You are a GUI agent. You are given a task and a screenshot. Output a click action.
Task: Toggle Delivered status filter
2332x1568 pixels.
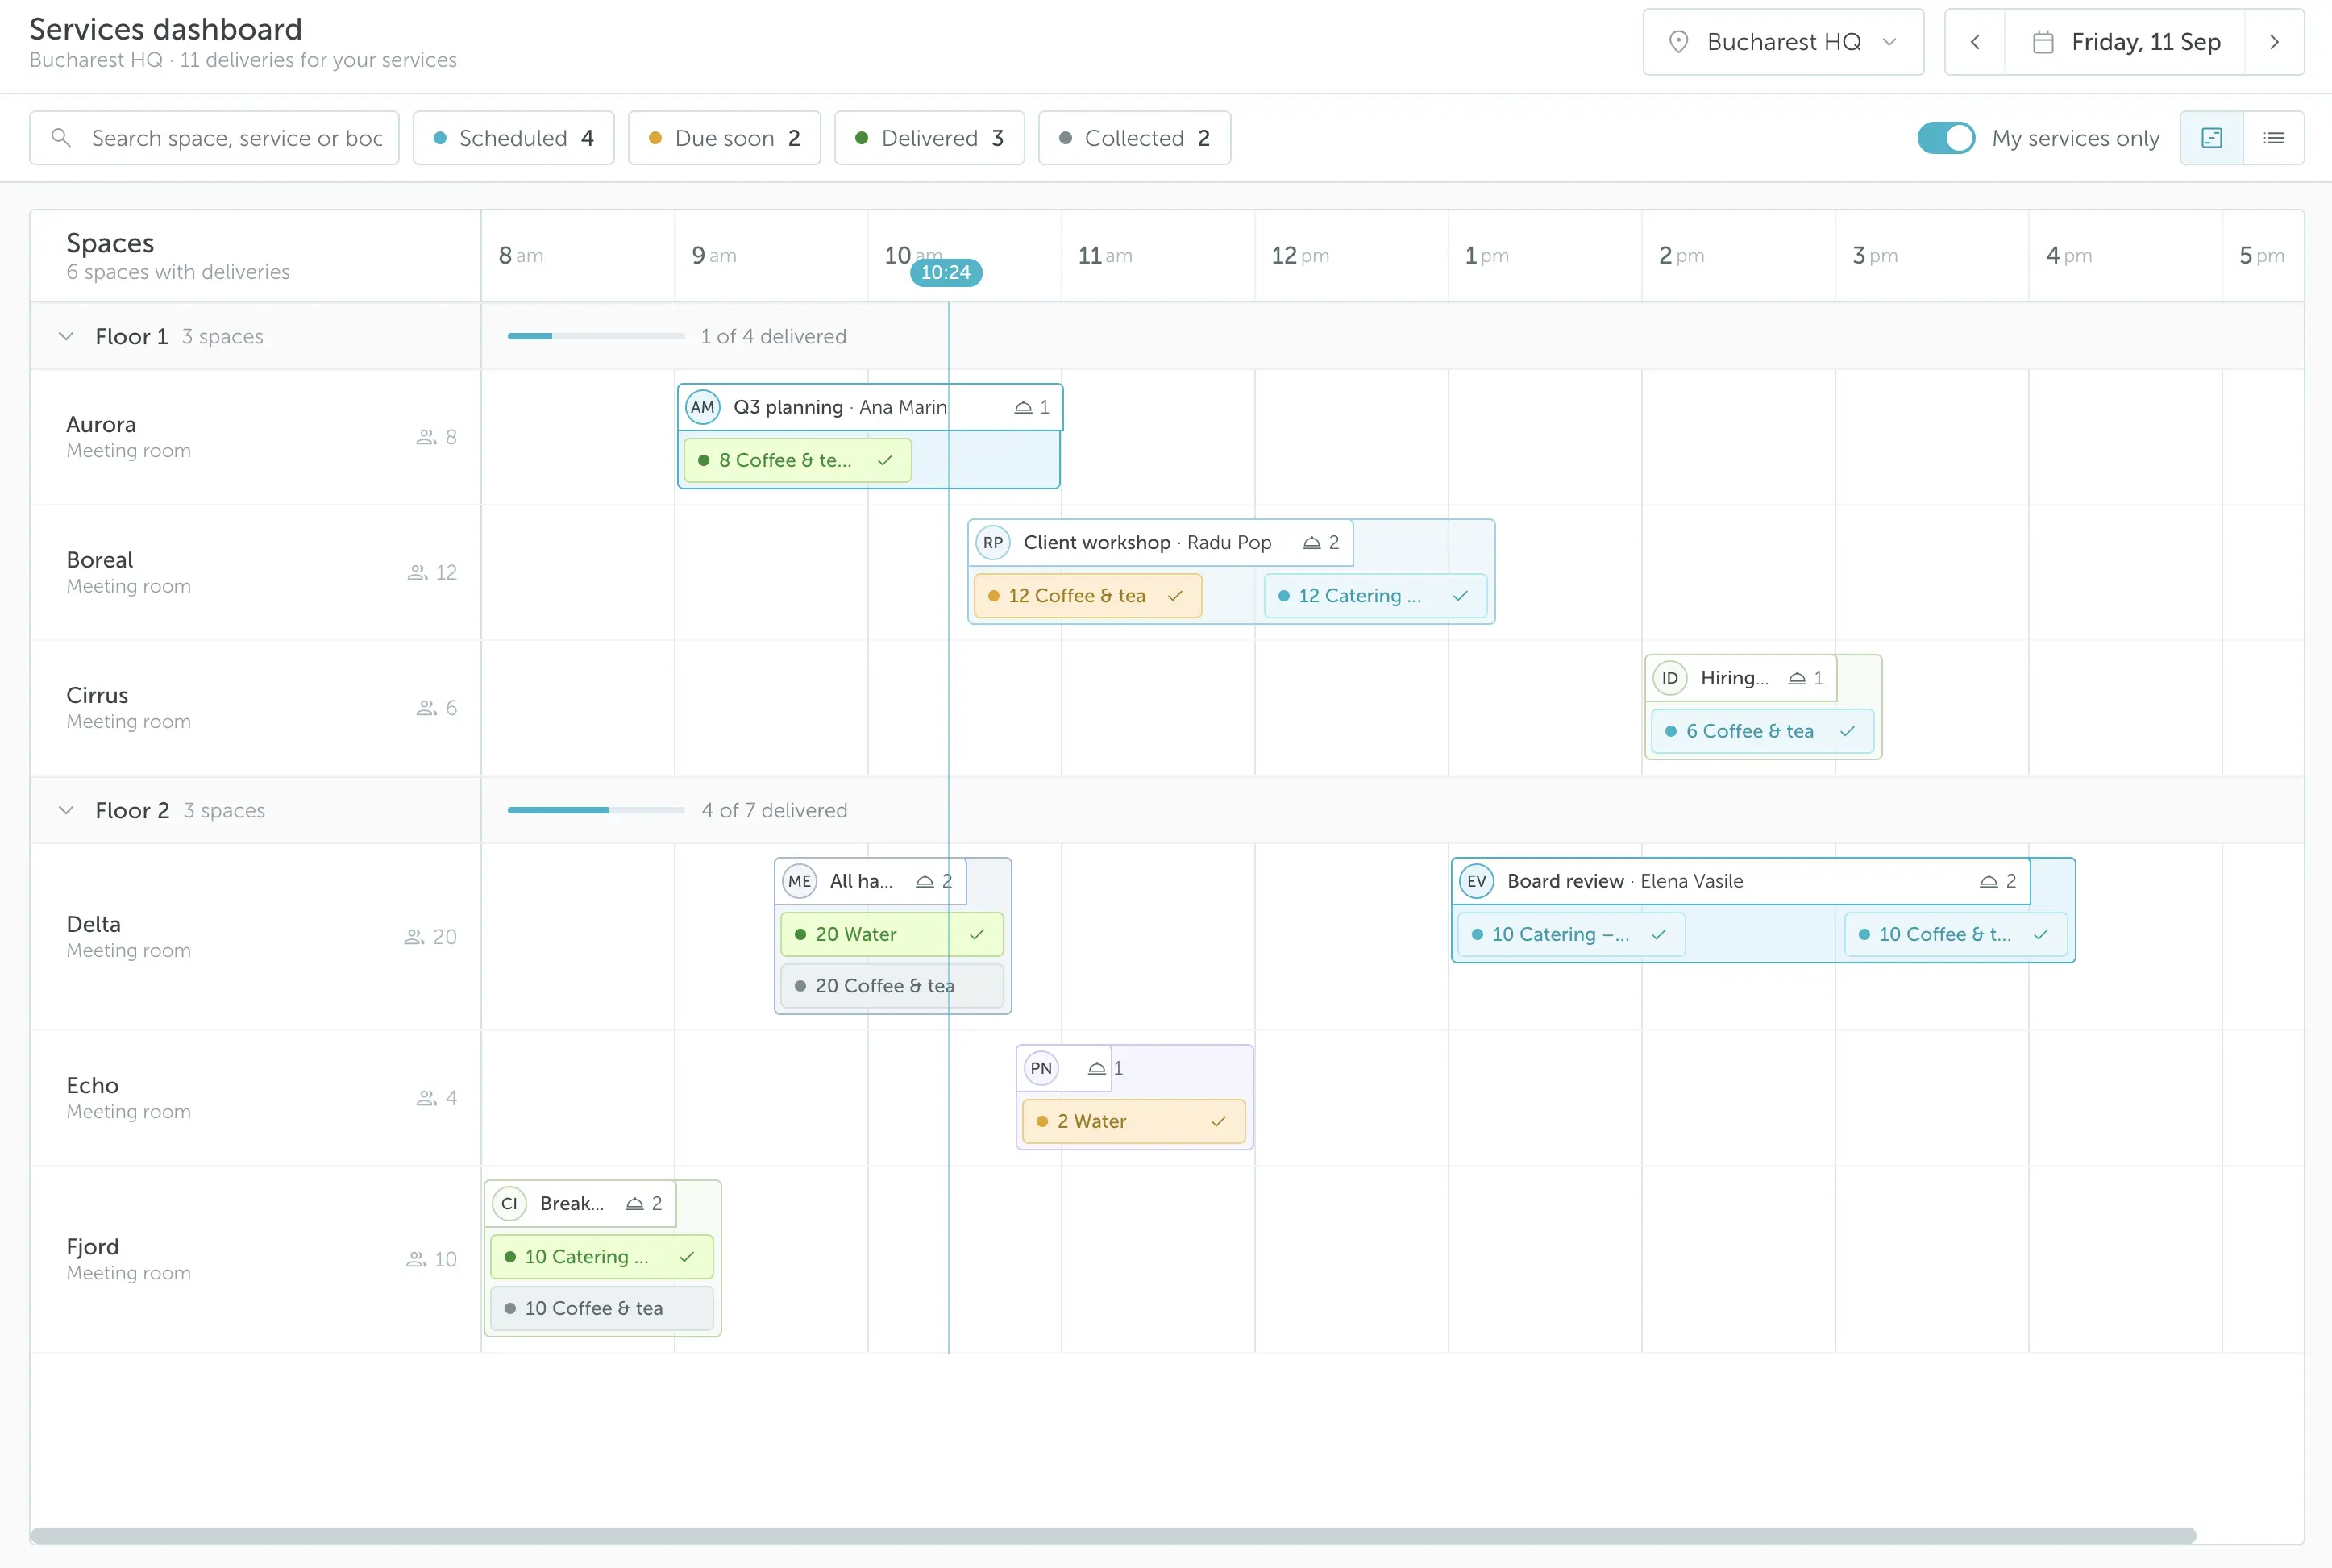click(x=930, y=138)
